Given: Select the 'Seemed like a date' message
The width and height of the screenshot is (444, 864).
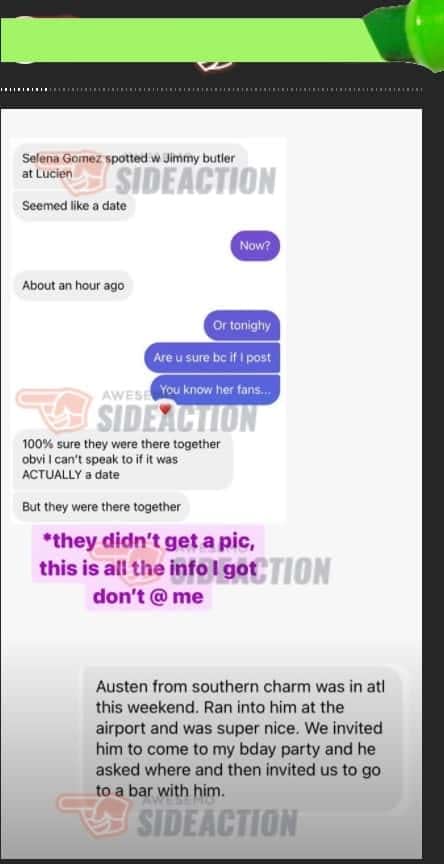Looking at the screenshot, I should pos(74,206).
